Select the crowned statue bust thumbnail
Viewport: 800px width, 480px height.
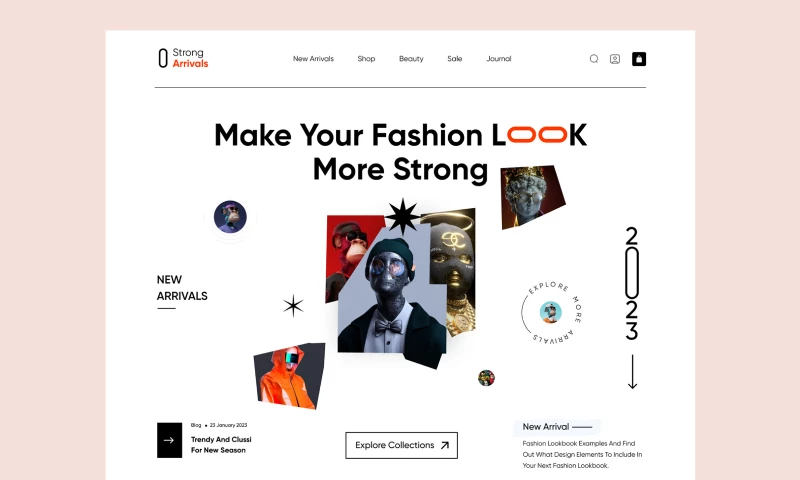pos(533,196)
